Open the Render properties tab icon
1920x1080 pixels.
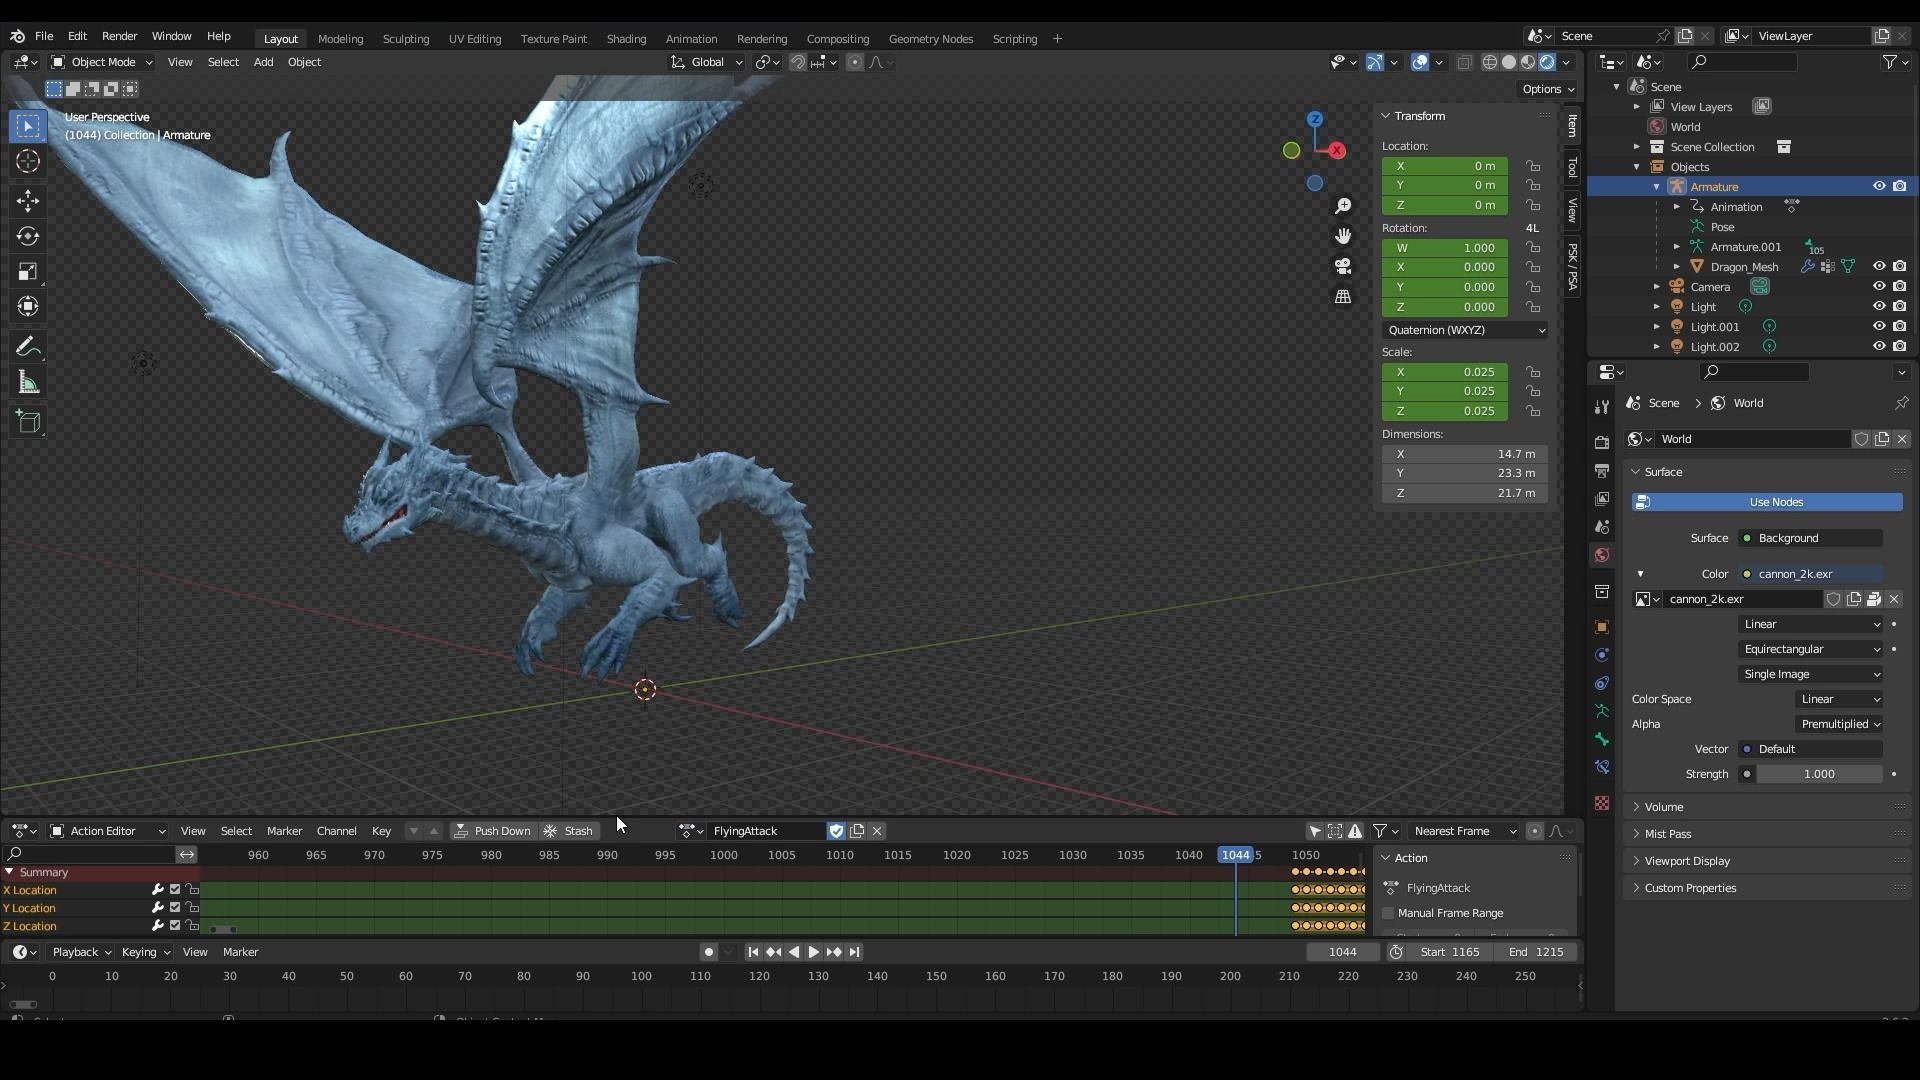click(1602, 442)
